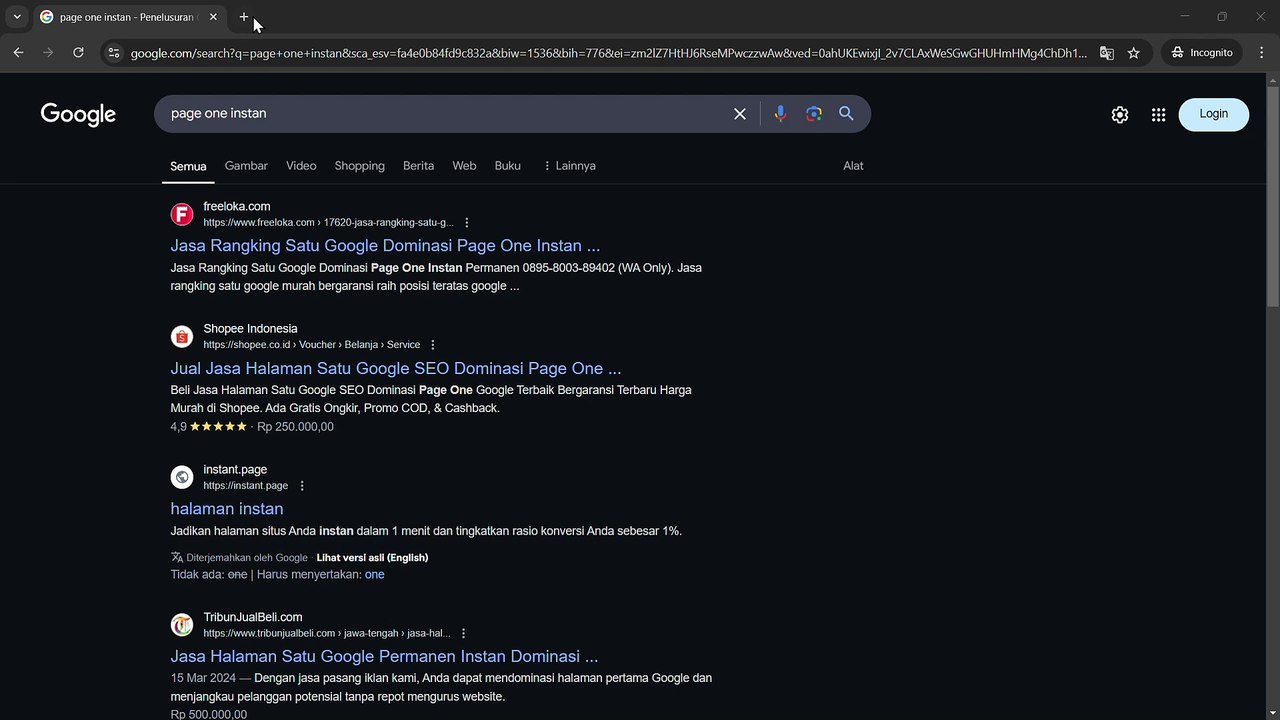This screenshot has width=1280, height=720.
Task: Open the three-dot menu for the instant.page result
Action: pos(302,486)
